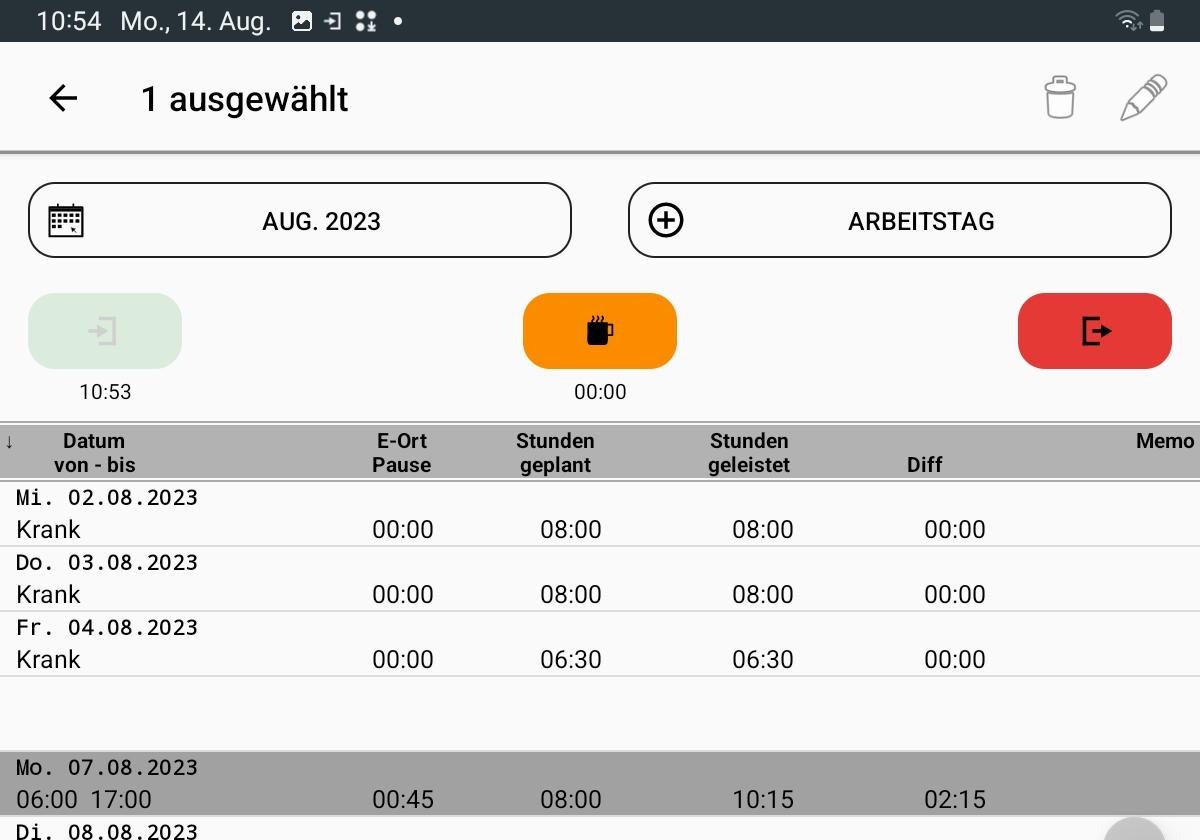The image size is (1200, 840).
Task: Click the Diff column header
Action: tap(925, 464)
